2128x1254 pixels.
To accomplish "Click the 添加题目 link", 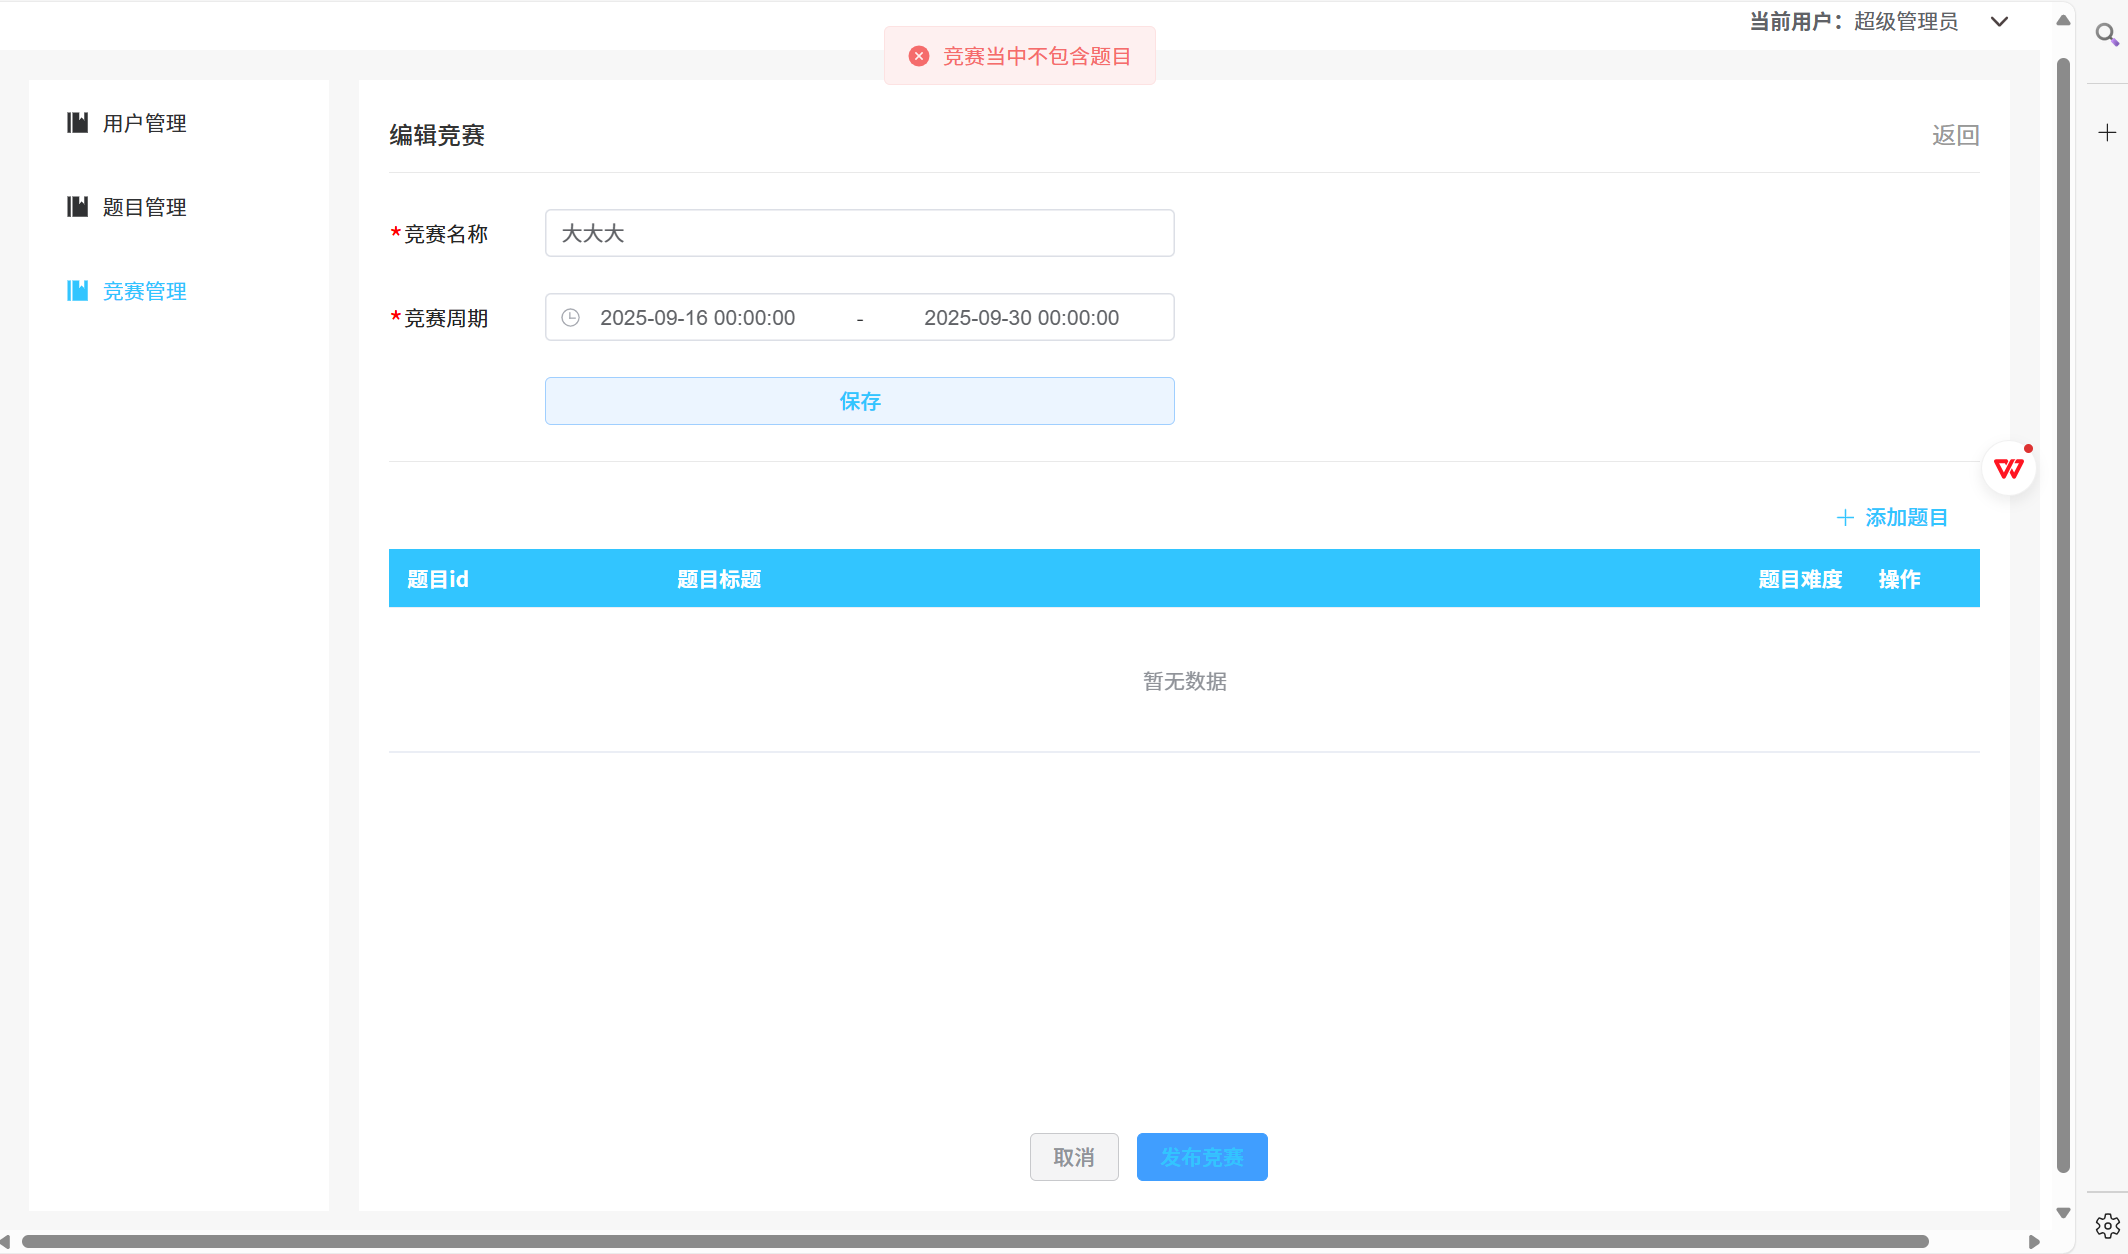I will click(1892, 518).
